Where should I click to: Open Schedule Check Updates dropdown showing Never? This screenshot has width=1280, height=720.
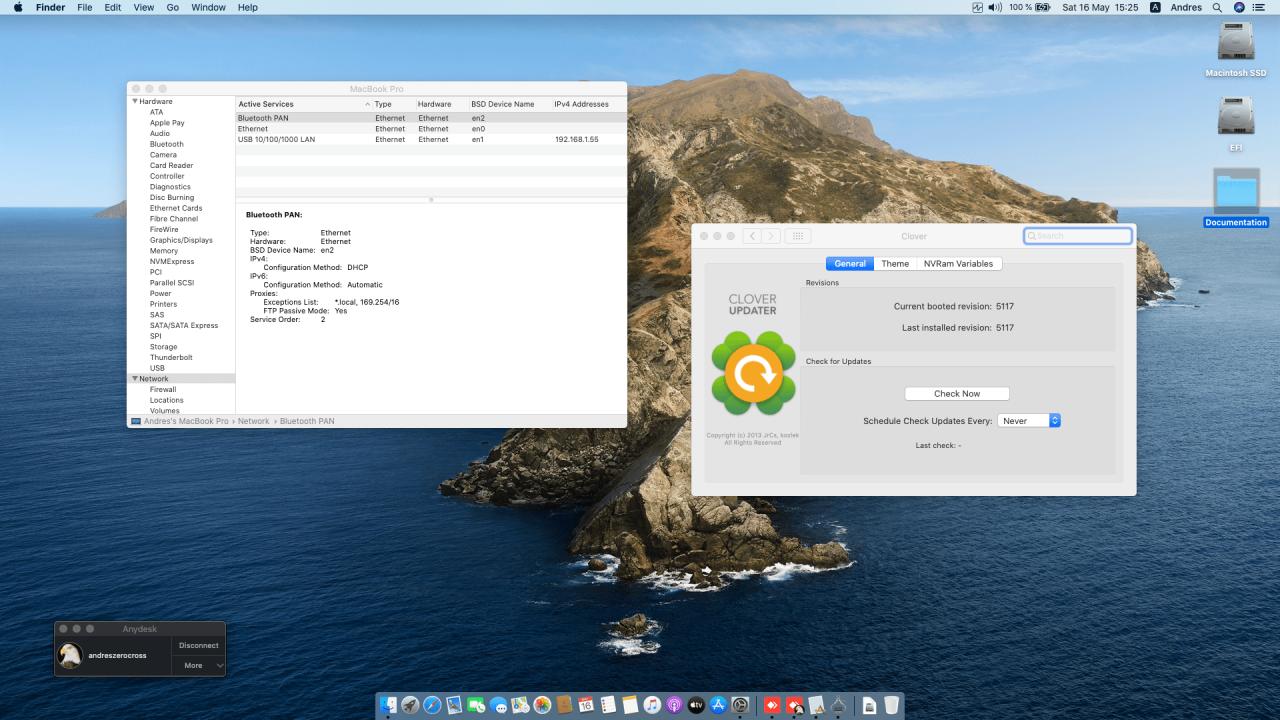tap(1028, 421)
